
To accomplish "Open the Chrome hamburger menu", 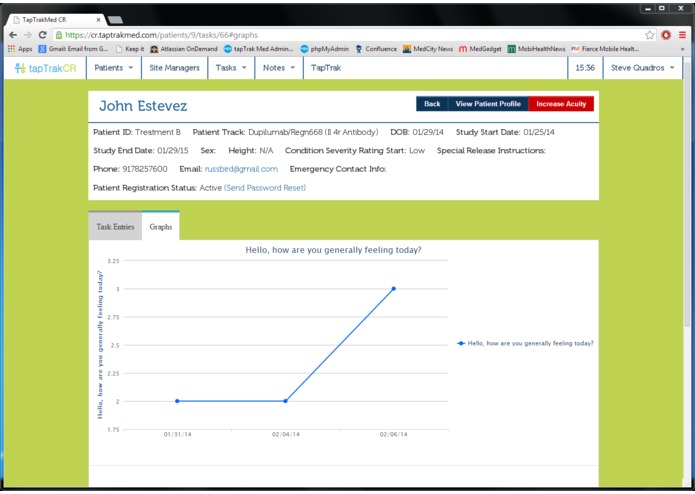I will (x=682, y=35).
